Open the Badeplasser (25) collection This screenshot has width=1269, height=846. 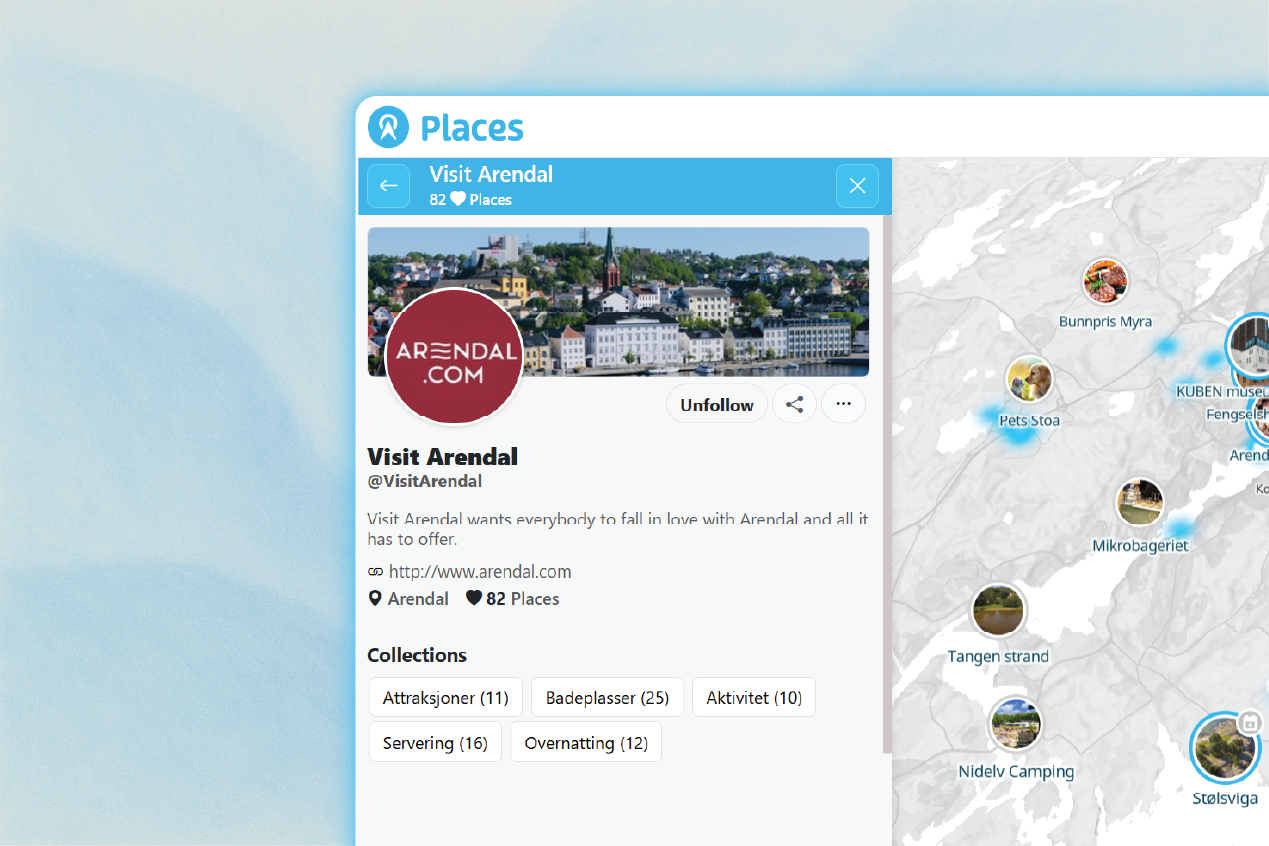point(607,698)
